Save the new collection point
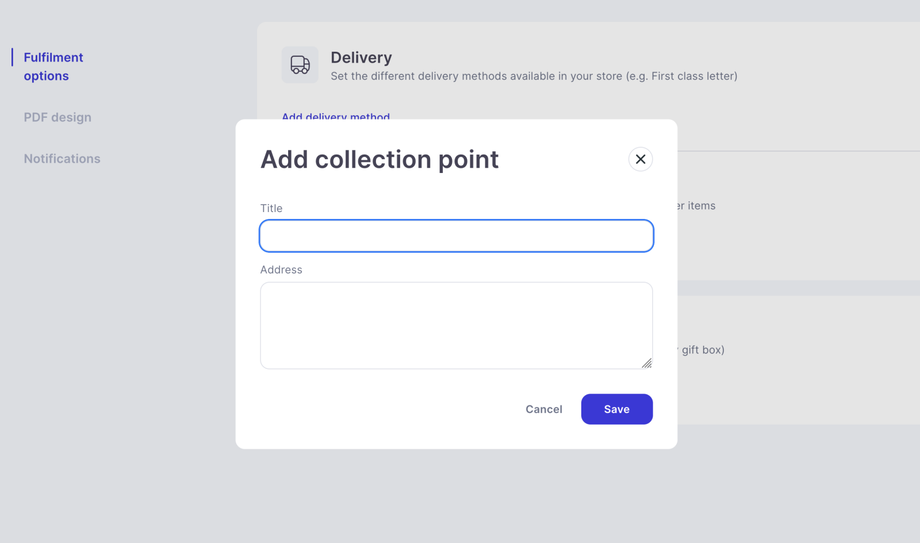The height and width of the screenshot is (543, 920). tap(616, 409)
